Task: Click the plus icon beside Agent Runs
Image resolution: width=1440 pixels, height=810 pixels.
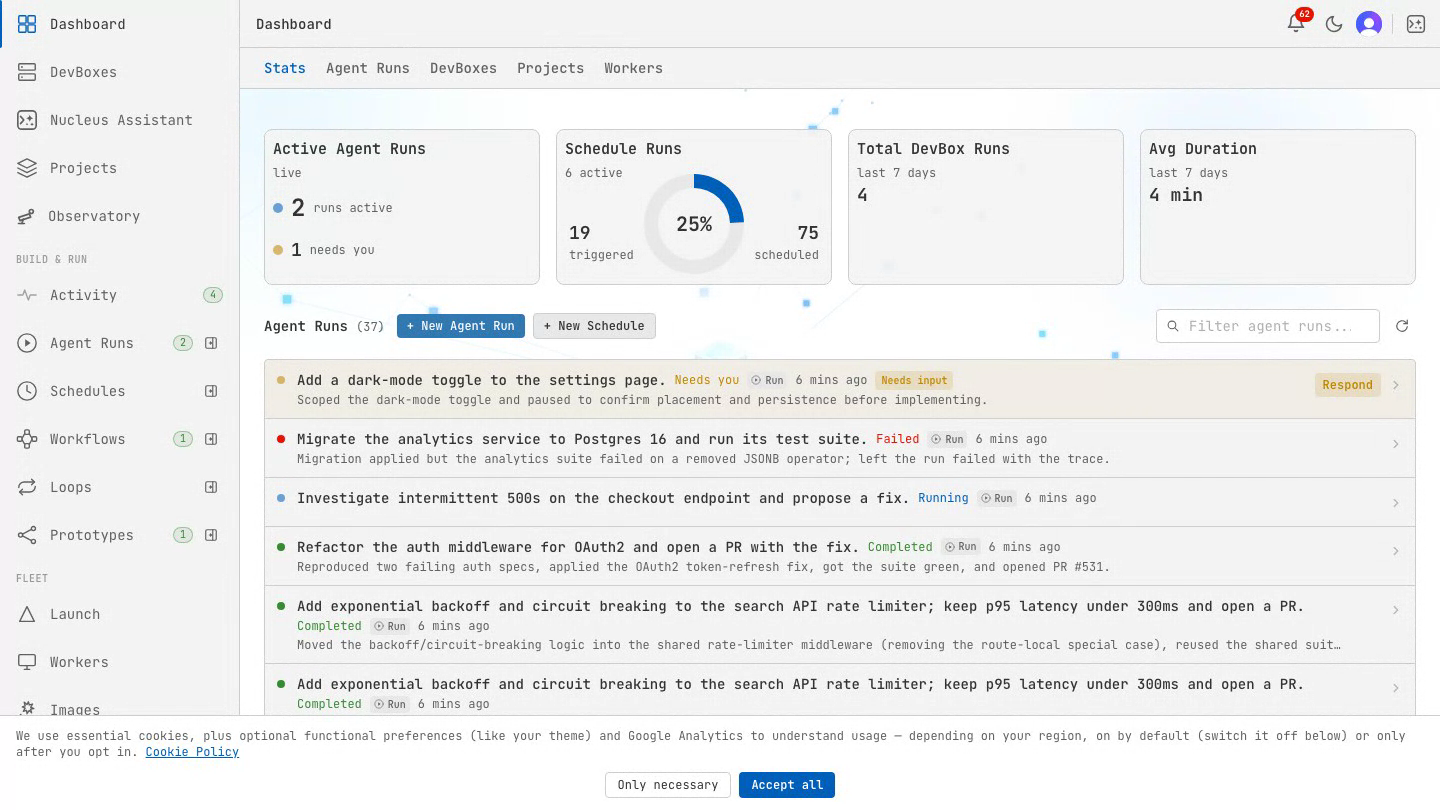Action: [211, 343]
